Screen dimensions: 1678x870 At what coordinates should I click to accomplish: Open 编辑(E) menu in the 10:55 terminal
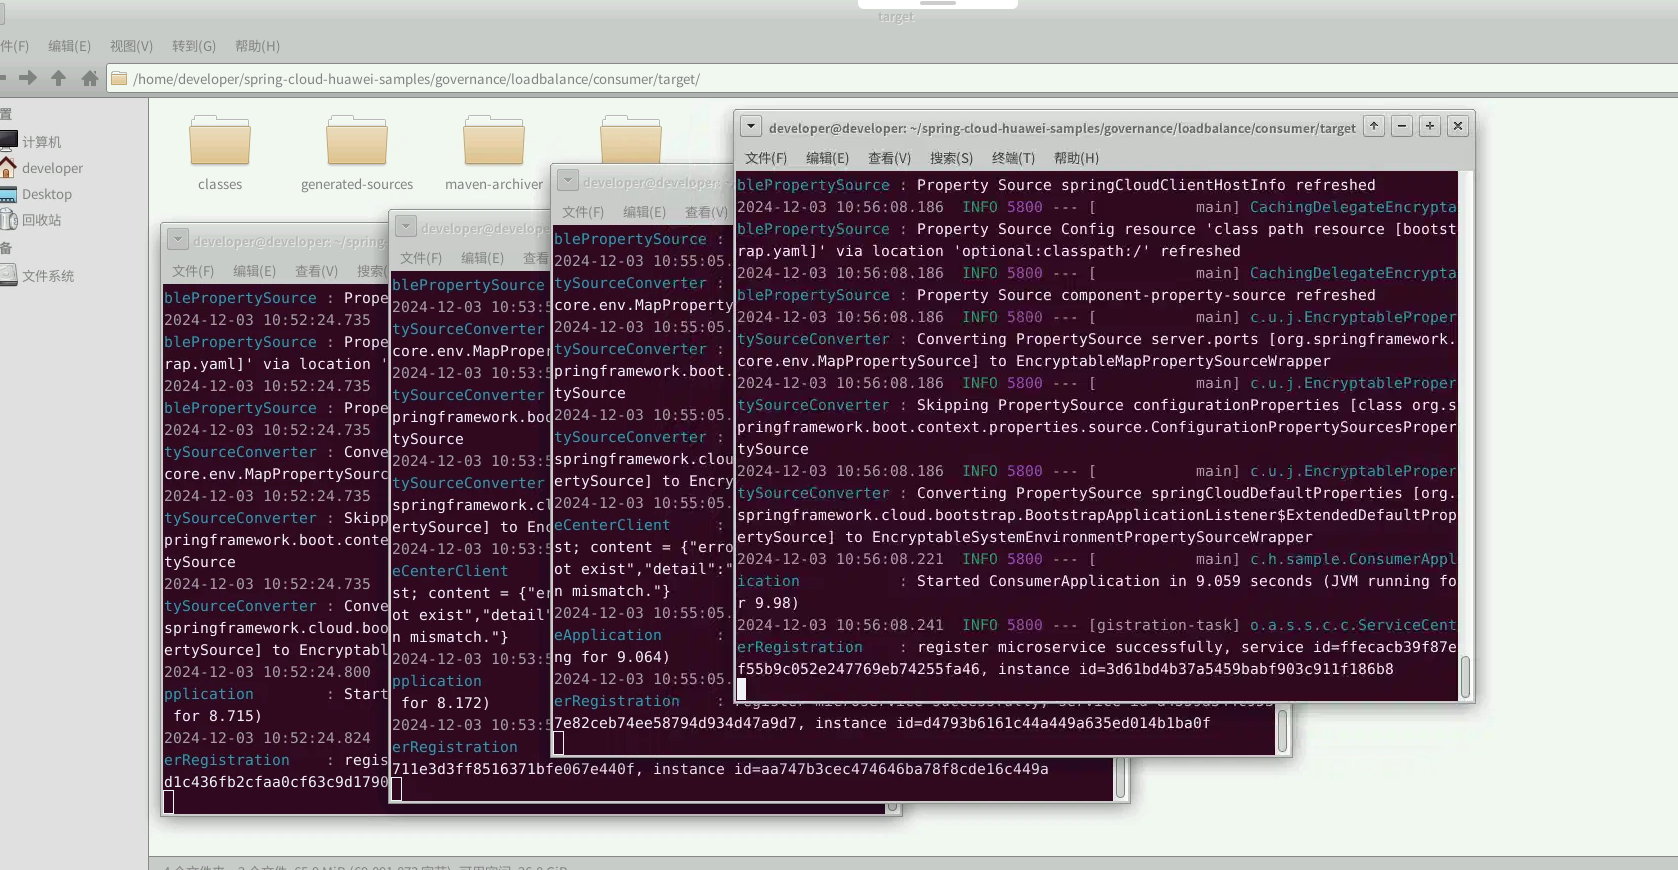pos(644,212)
